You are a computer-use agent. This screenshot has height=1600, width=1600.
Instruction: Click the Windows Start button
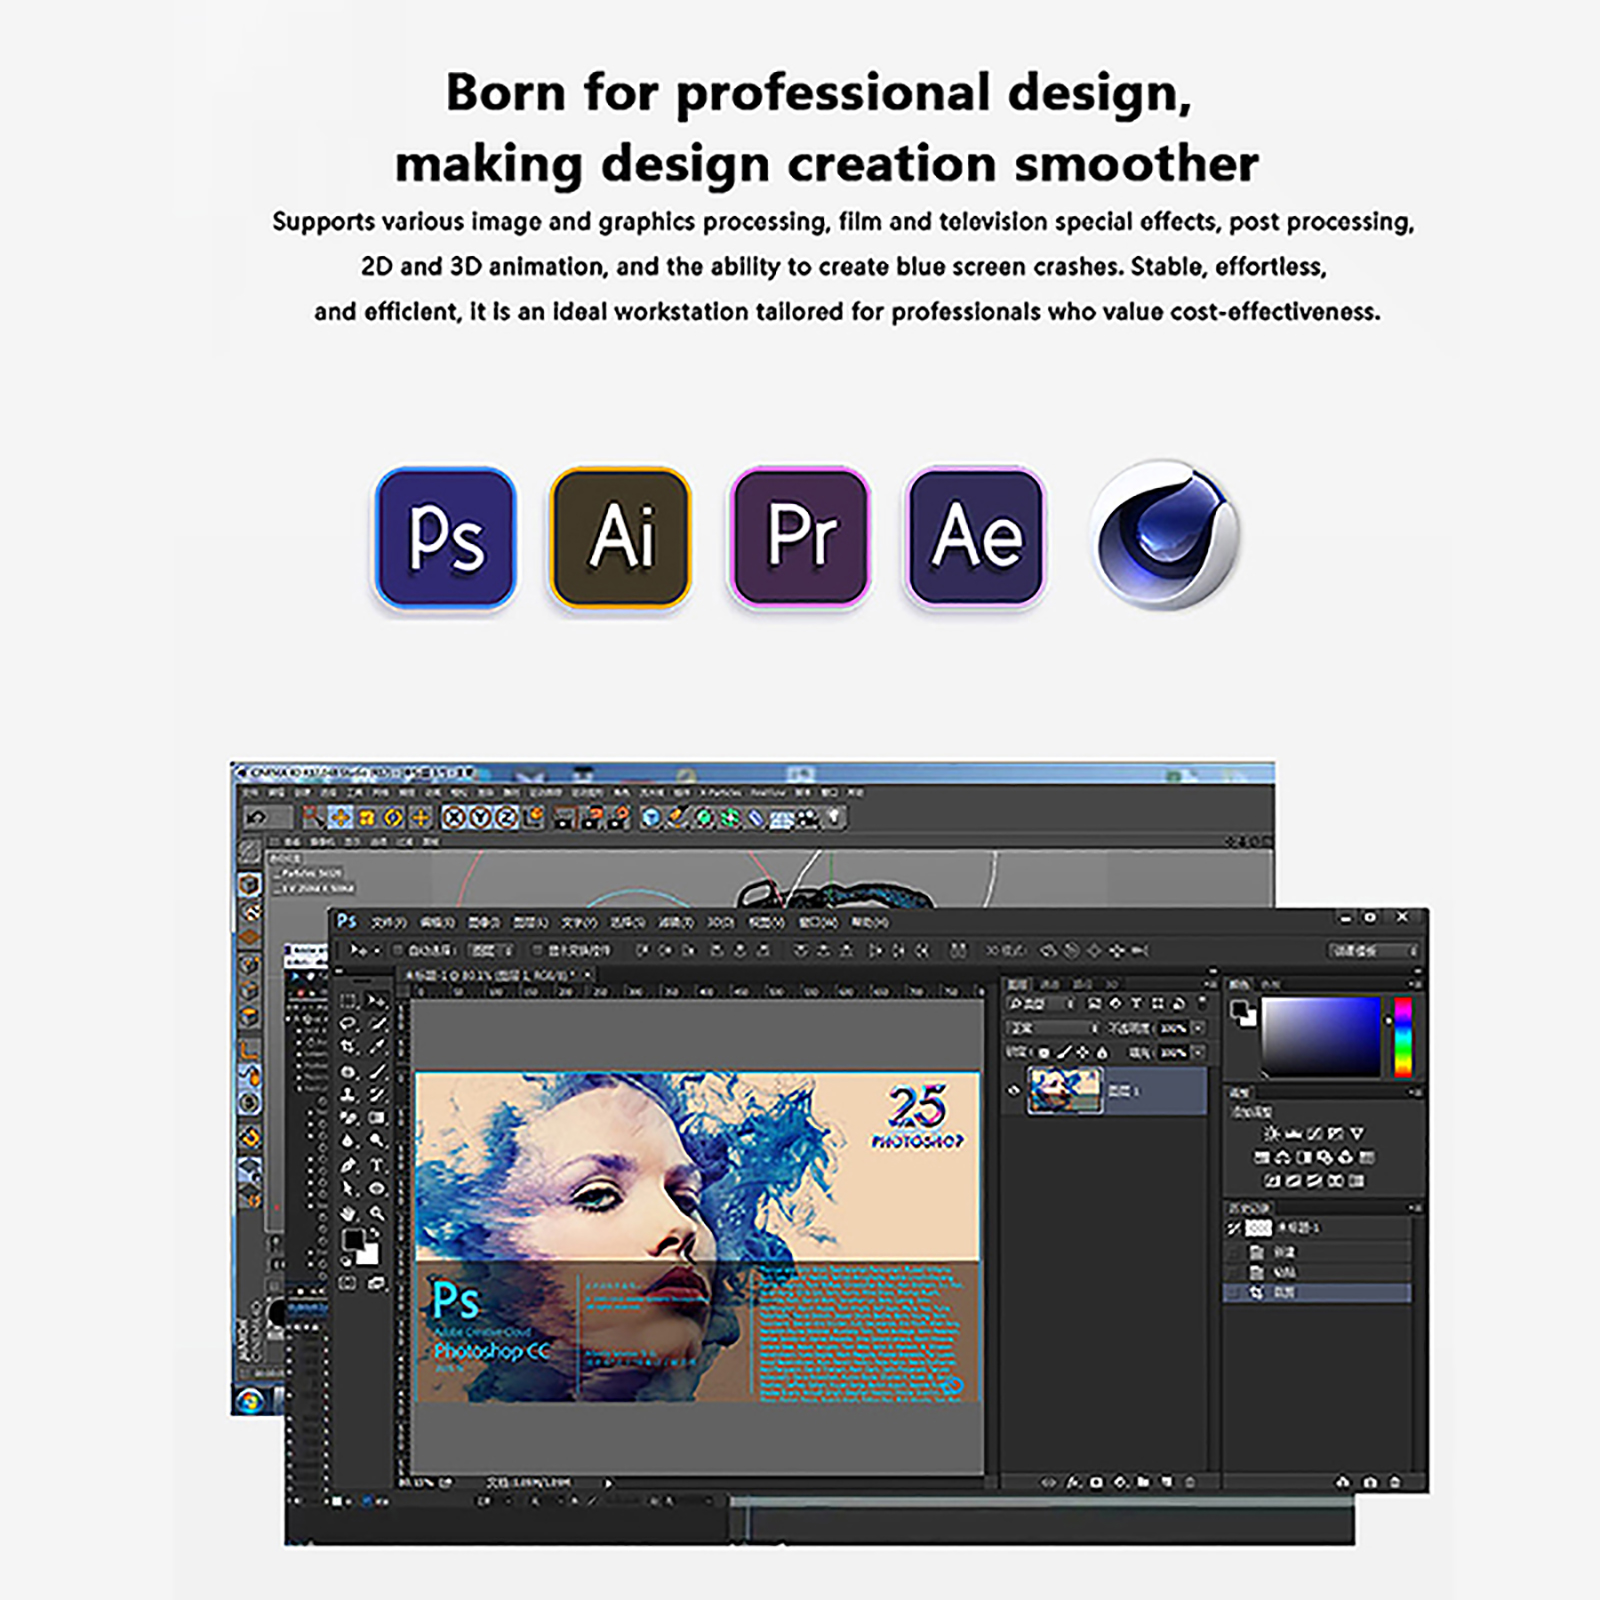250,1400
